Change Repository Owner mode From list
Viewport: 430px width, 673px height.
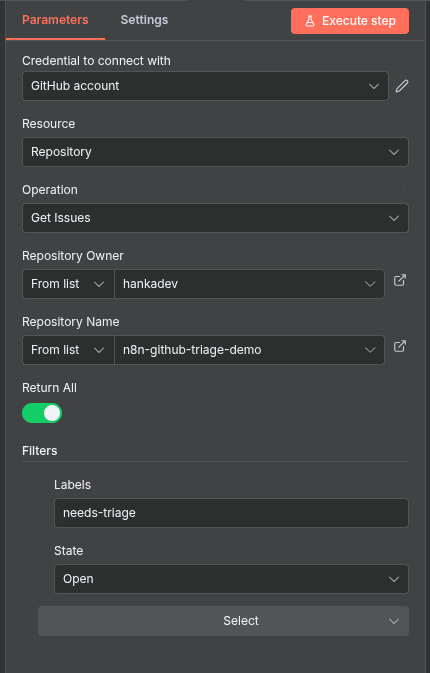click(68, 284)
